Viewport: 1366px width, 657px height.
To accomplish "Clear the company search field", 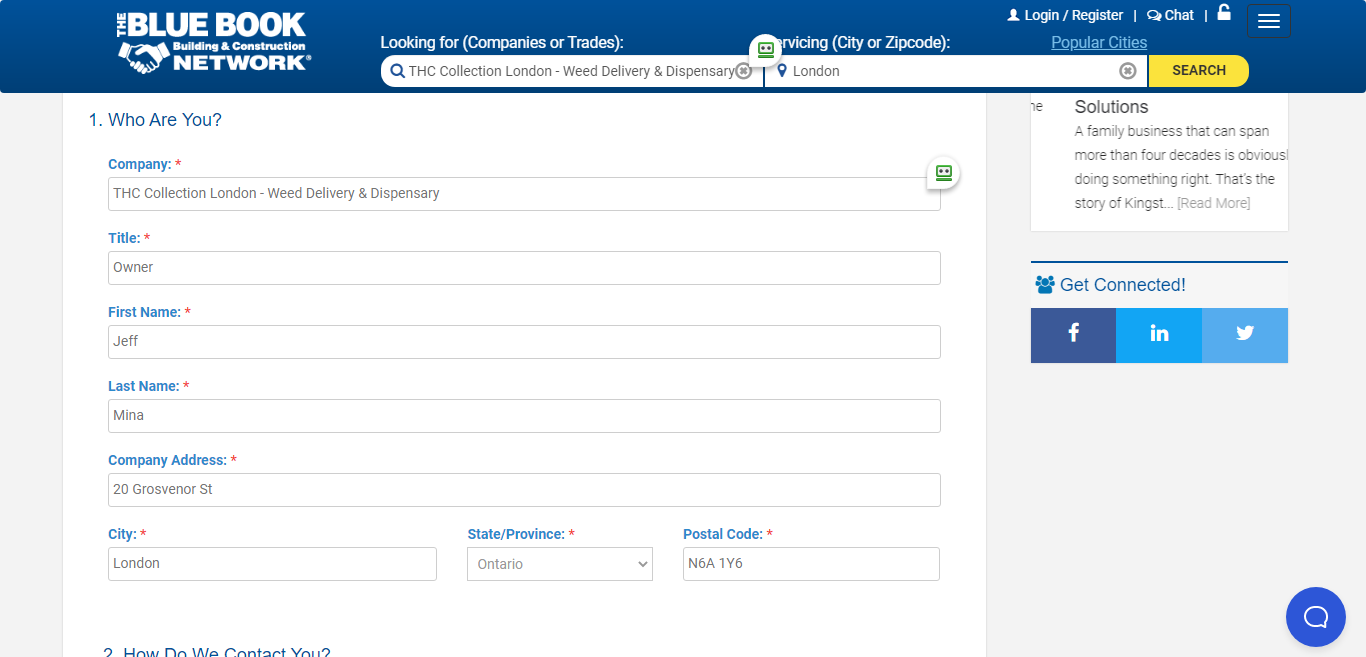I will 743,71.
